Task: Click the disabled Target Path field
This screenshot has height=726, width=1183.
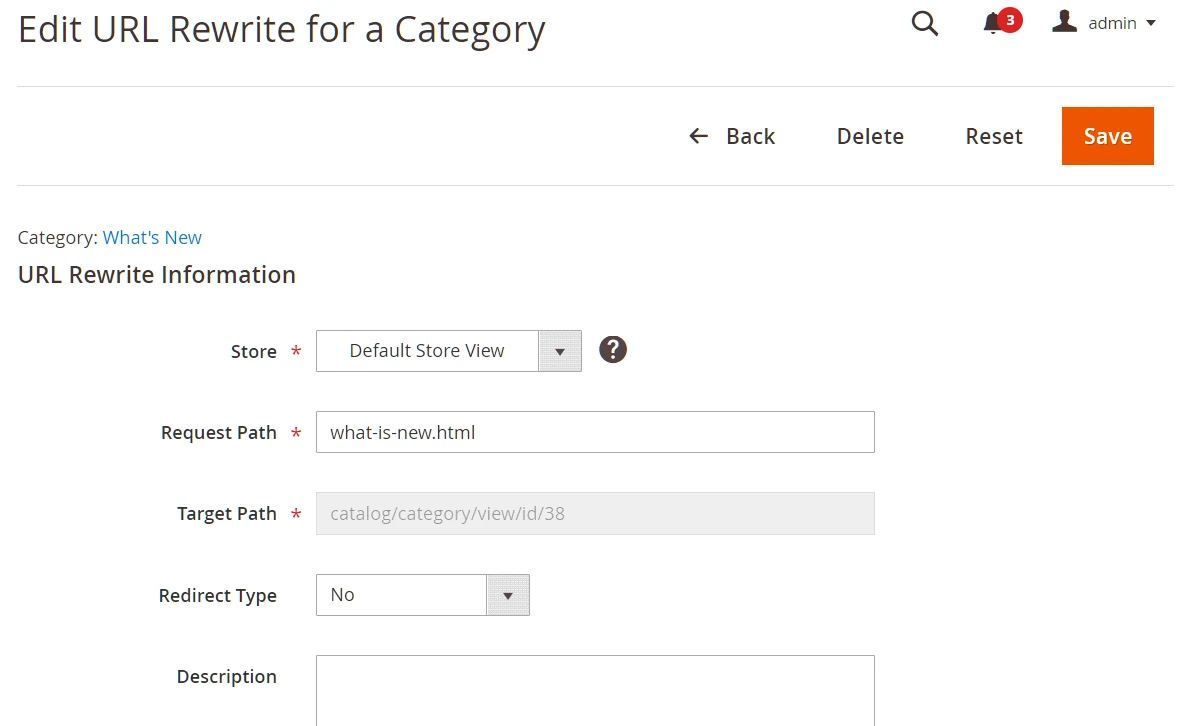Action: [x=595, y=513]
